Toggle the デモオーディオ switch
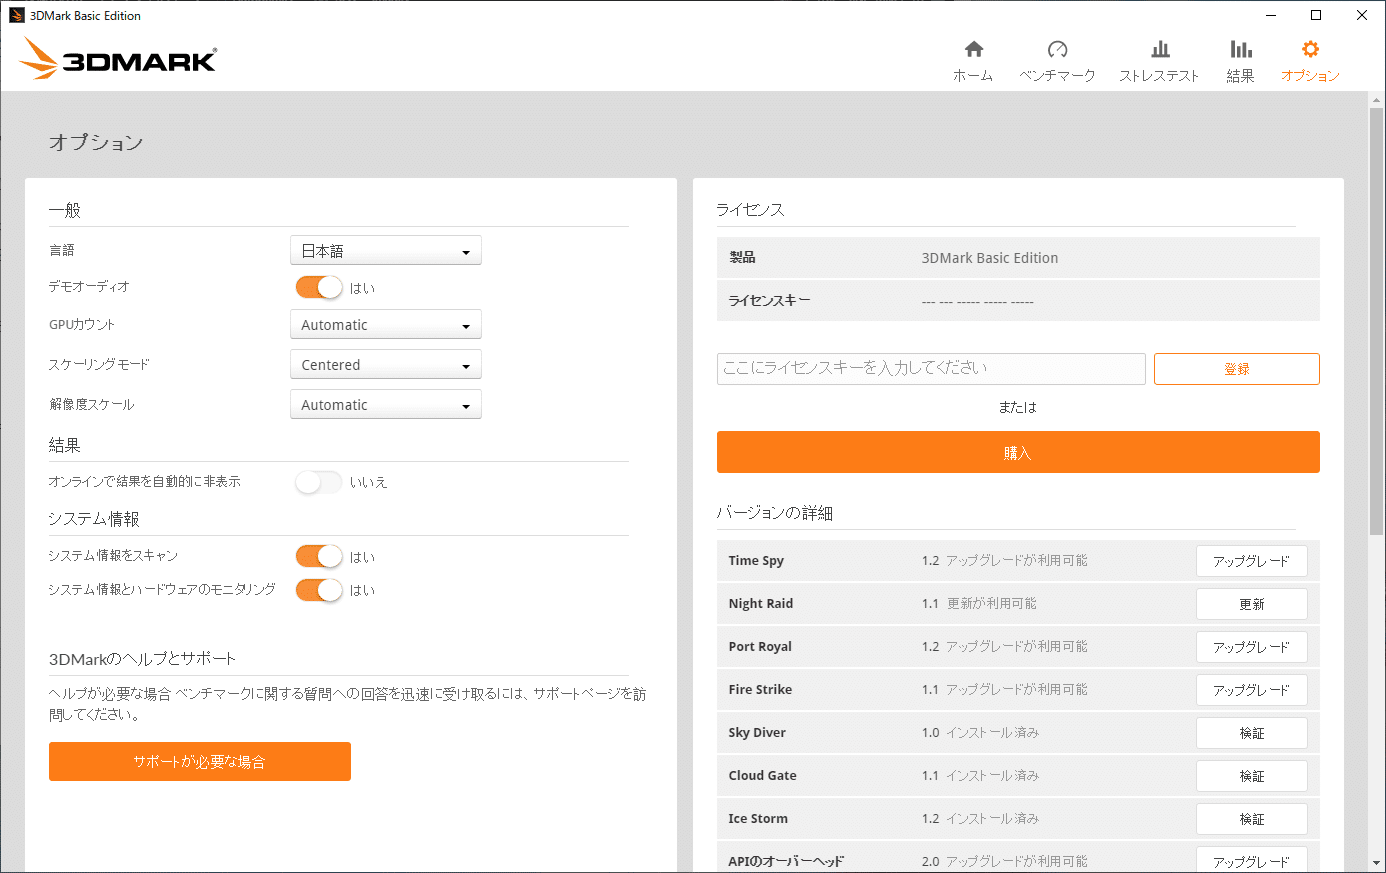This screenshot has height=873, width=1386. coord(319,287)
